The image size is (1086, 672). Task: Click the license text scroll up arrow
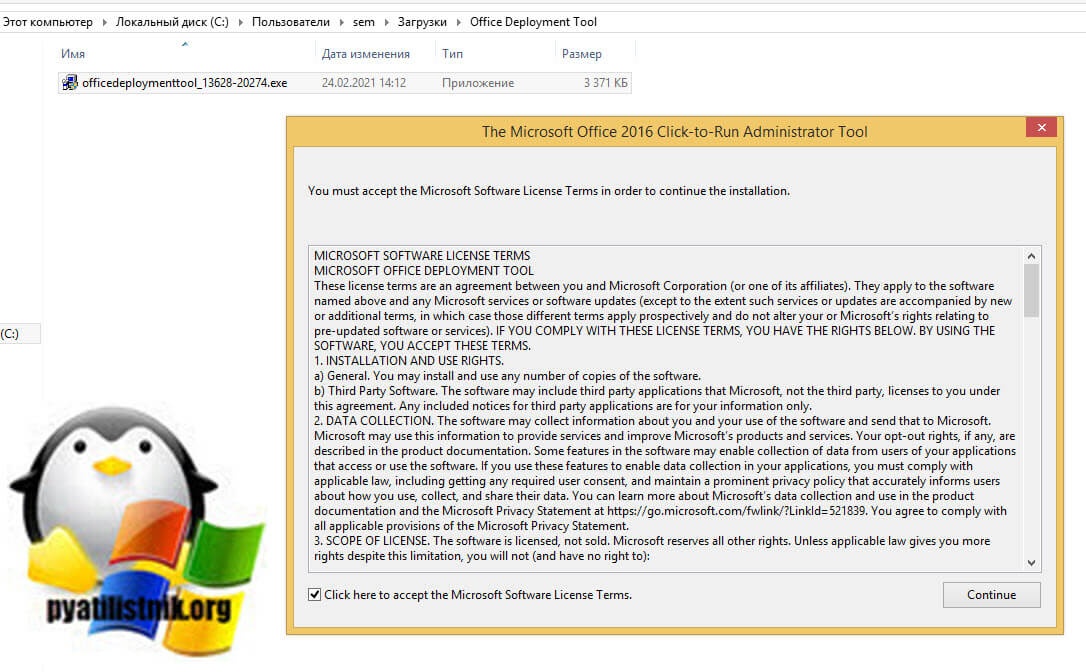tap(1031, 256)
